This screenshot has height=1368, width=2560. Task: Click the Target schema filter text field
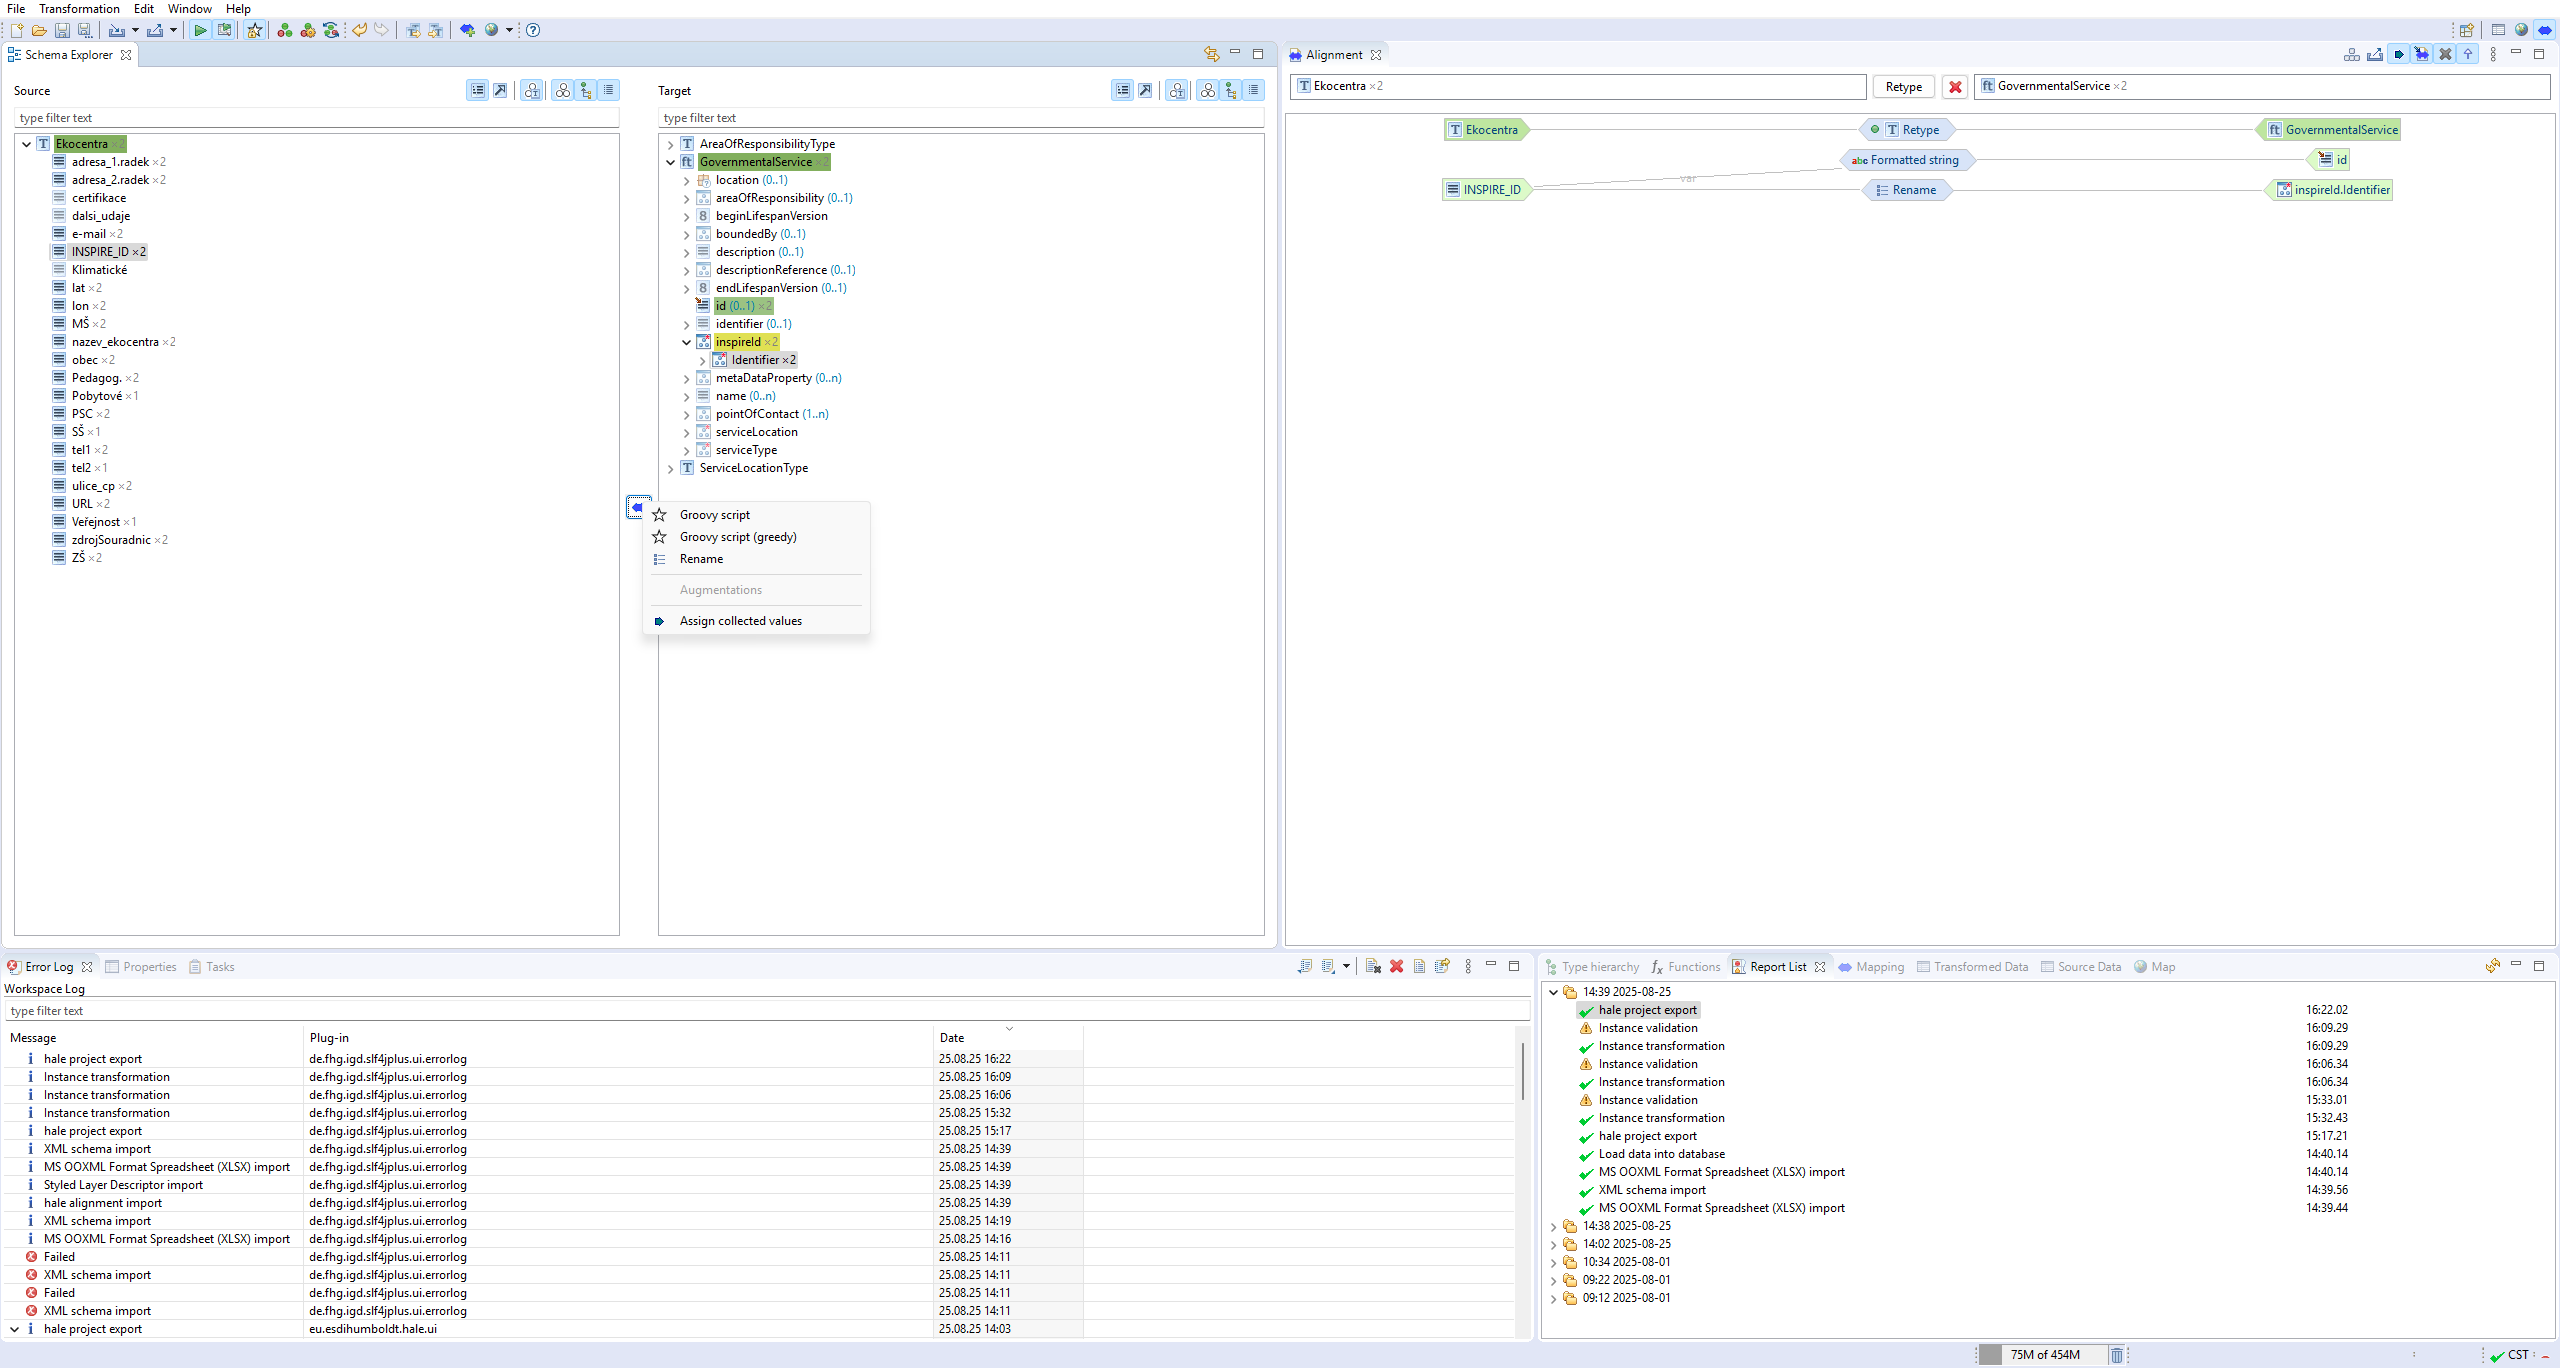coord(960,118)
